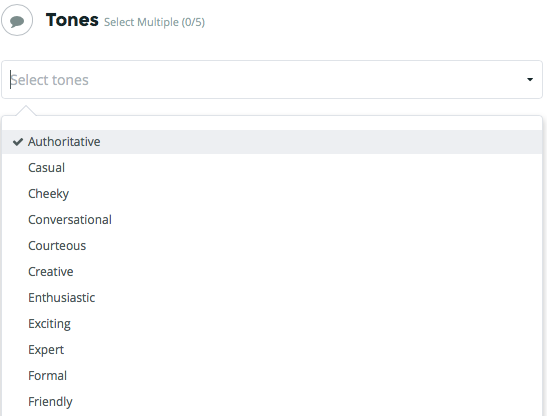This screenshot has width=547, height=416.
Task: Click the dropdown panel's pointer notch
Action: click(x=26, y=110)
